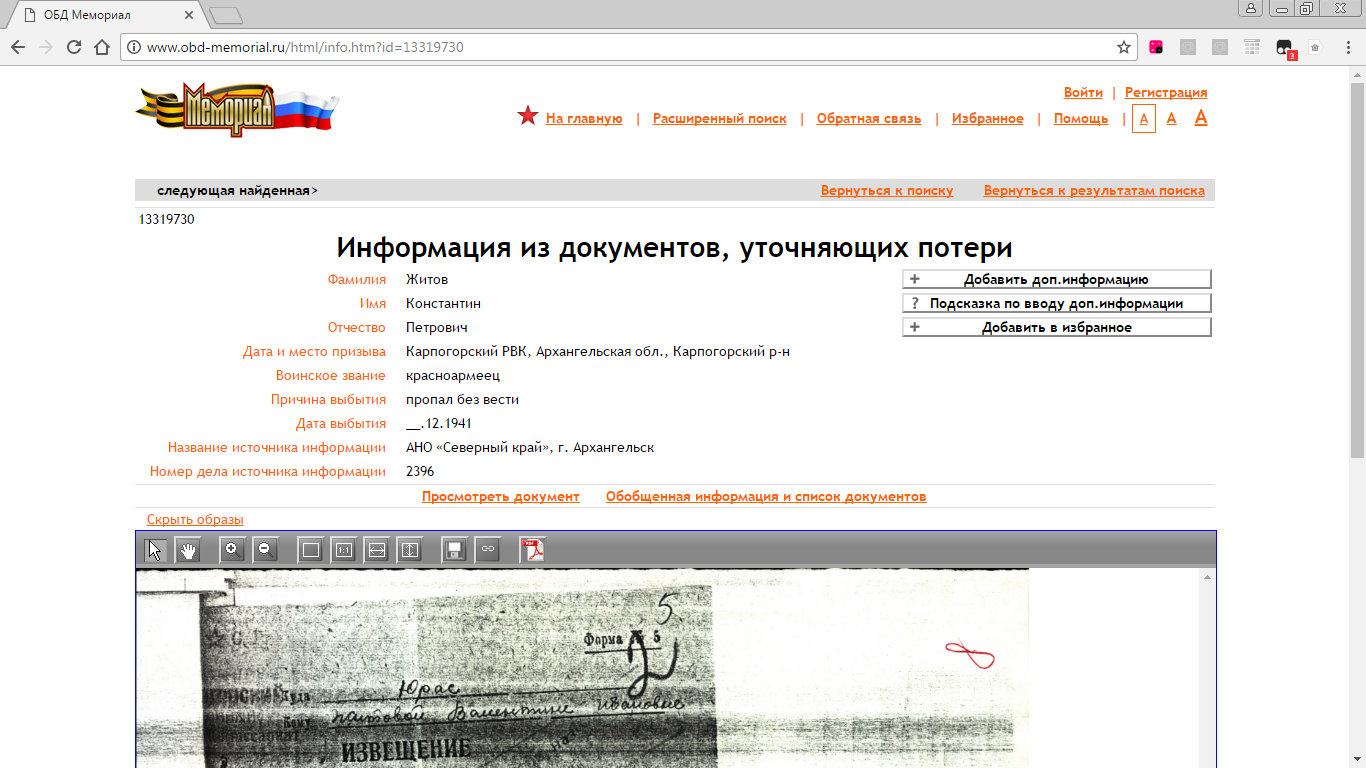This screenshot has width=1366, height=768.
Task: Open the pink extension icon
Action: point(1156,47)
